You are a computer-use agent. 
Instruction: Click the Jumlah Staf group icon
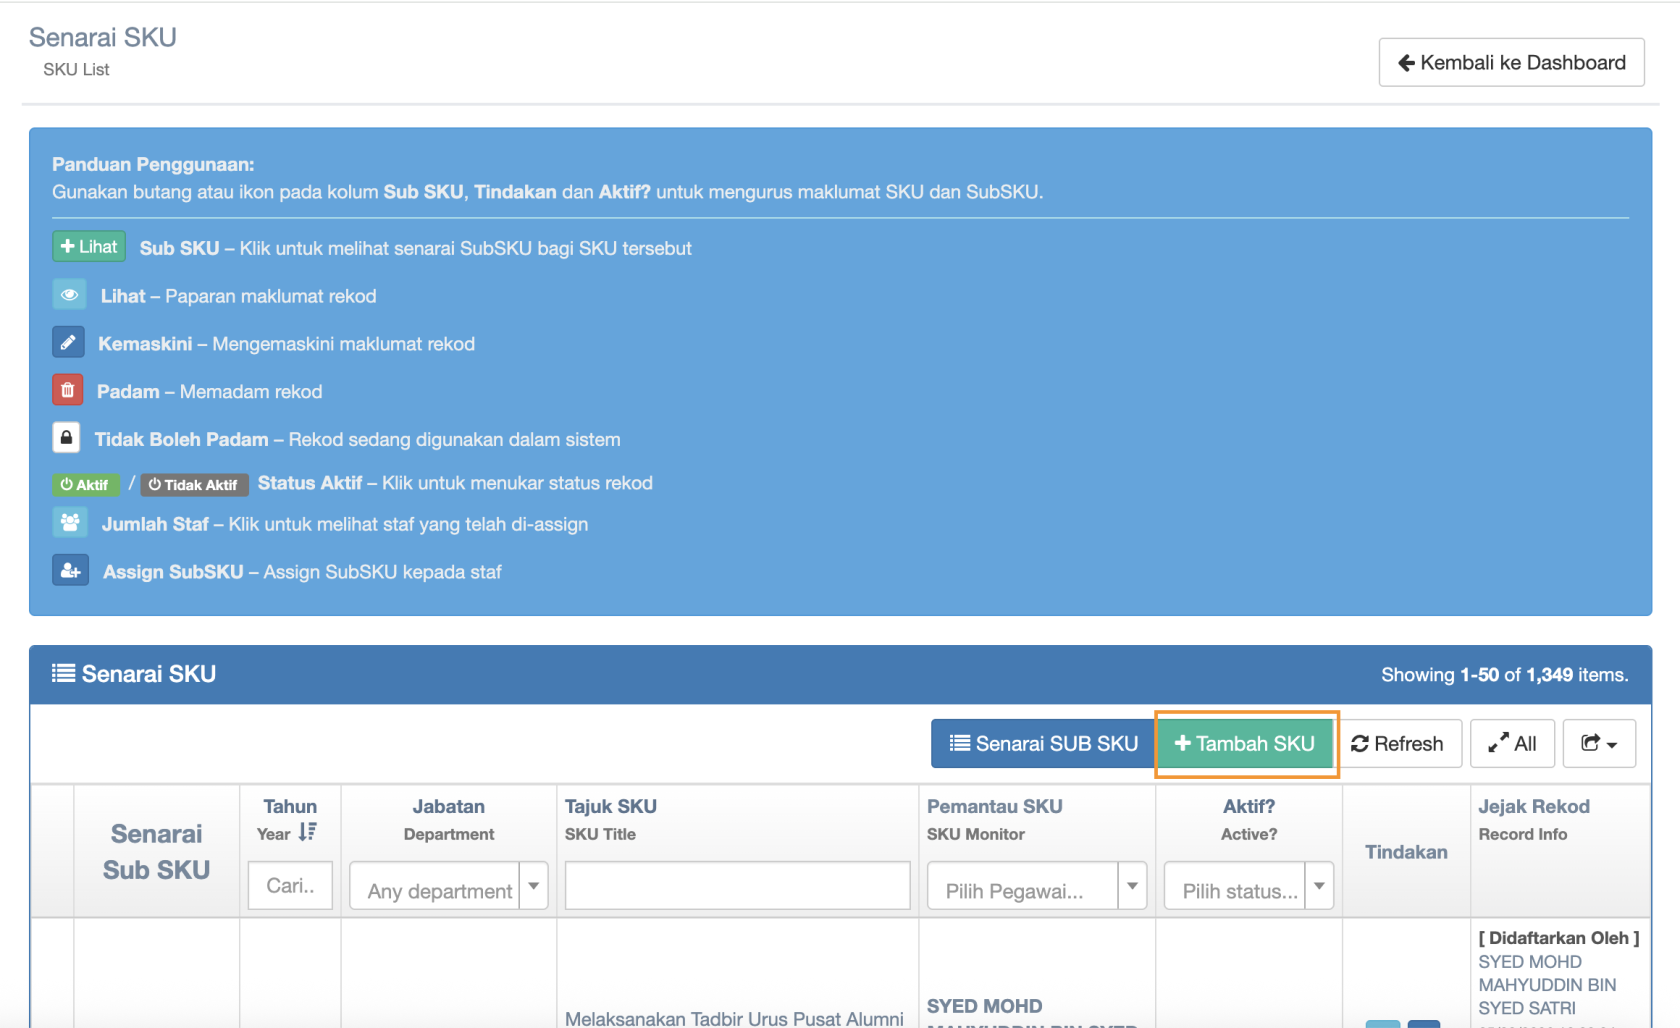[x=70, y=523]
